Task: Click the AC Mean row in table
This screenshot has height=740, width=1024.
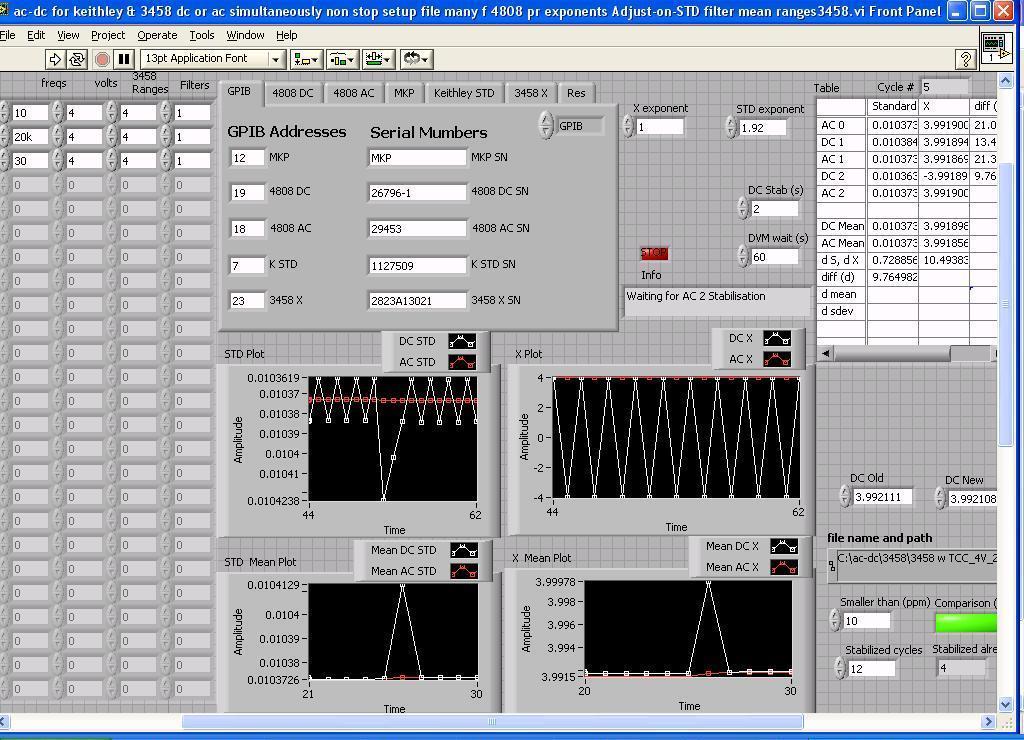Action: click(906, 243)
